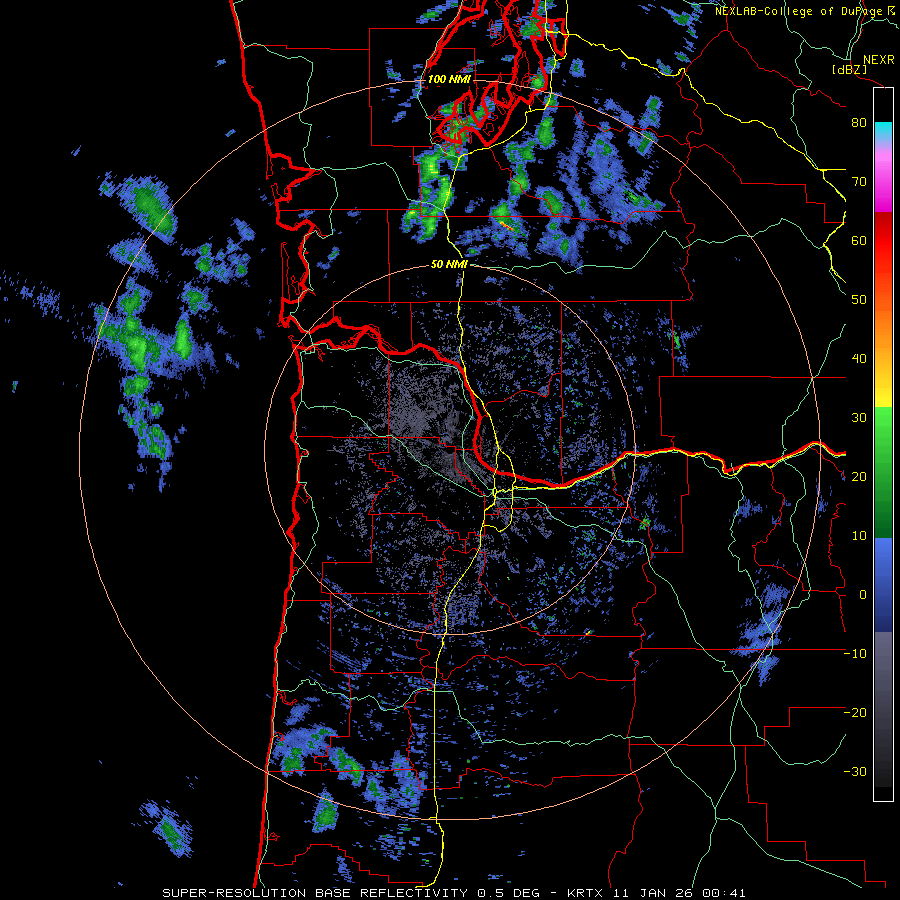
Task: Click the [dBZ] unit label
Action: (849, 69)
